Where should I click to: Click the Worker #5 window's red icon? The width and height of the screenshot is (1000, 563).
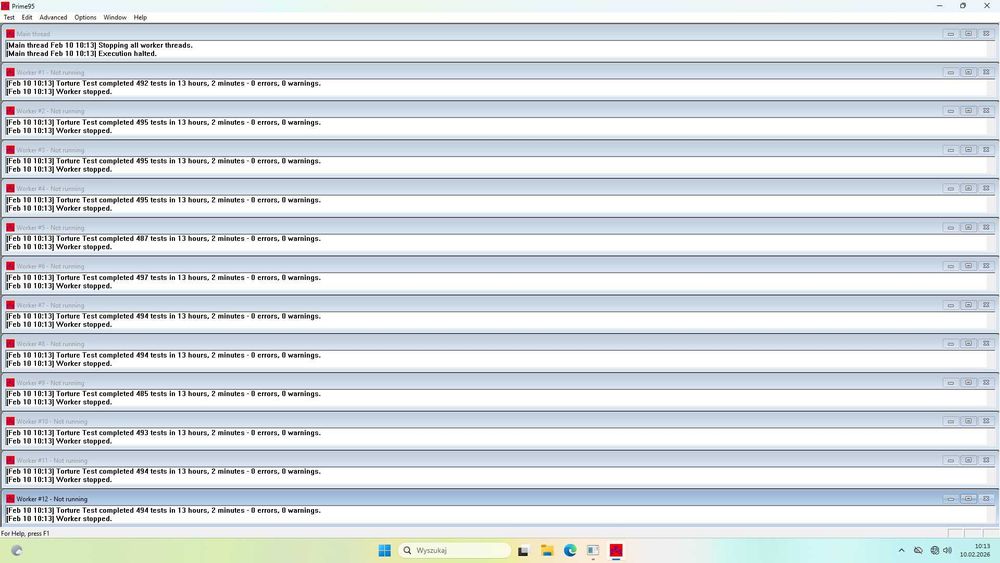[x=10, y=228]
